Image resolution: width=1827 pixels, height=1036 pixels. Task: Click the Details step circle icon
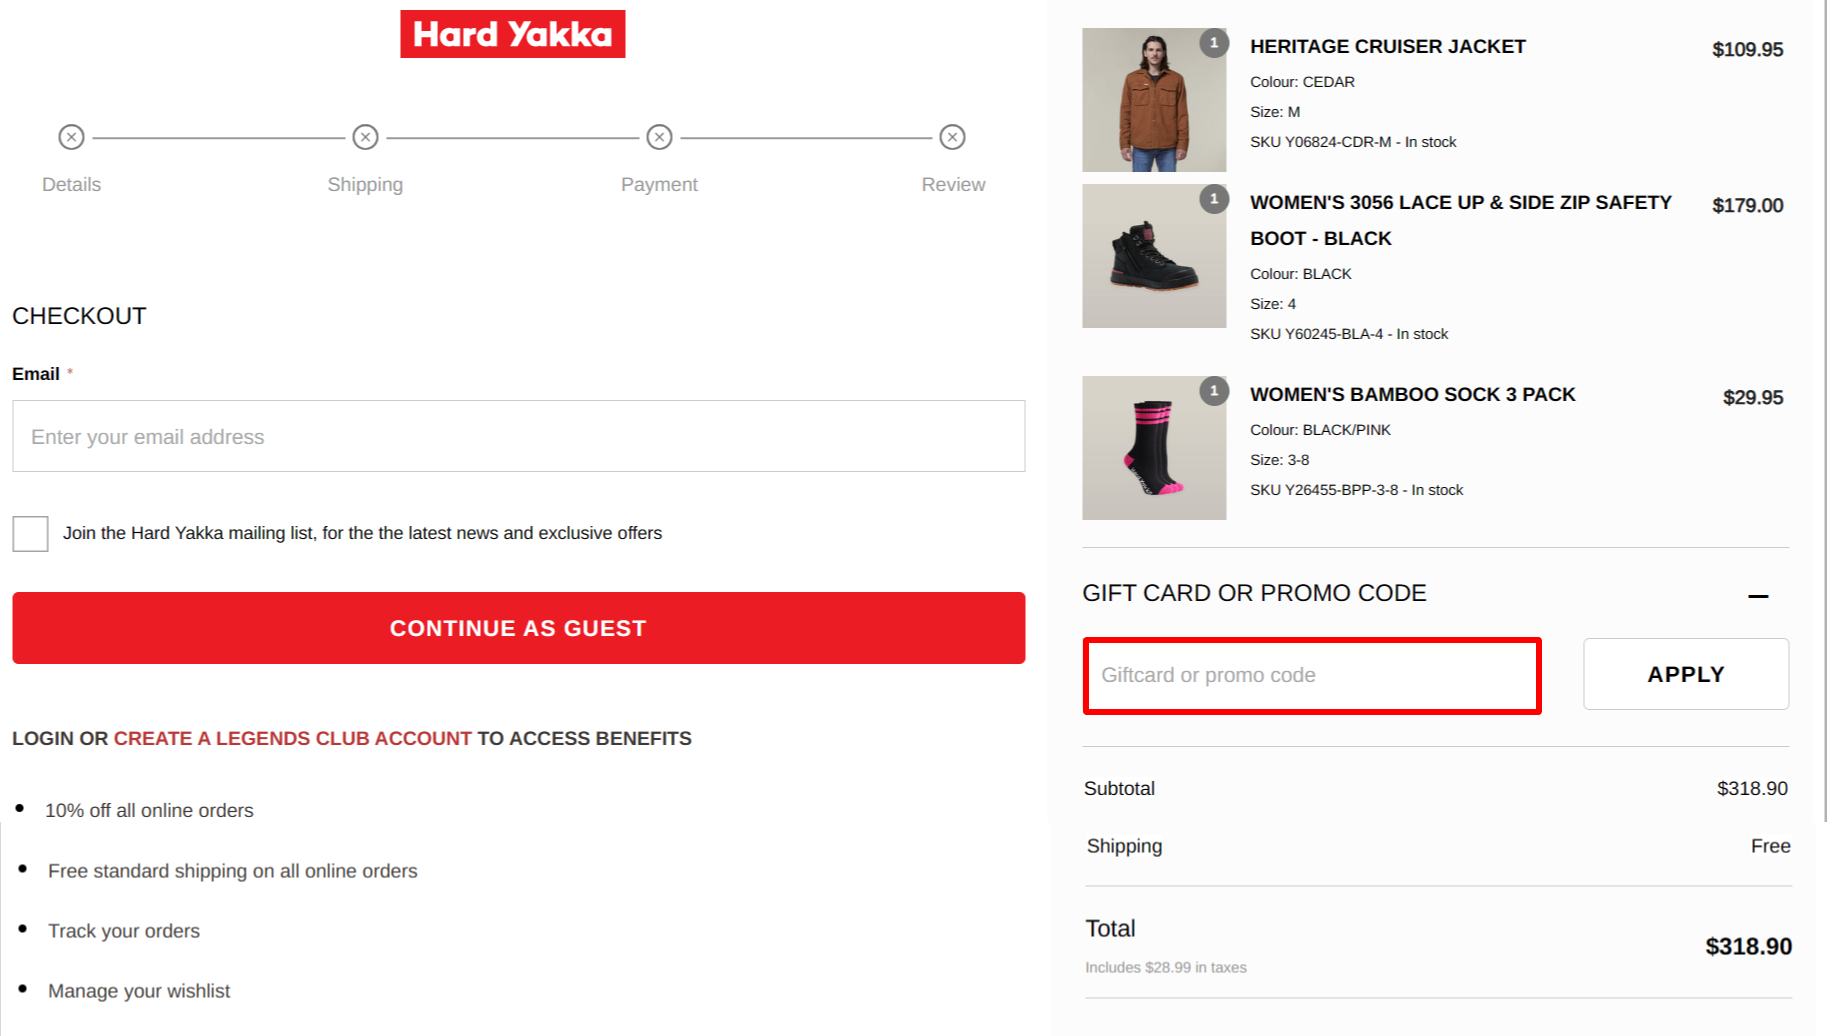(x=70, y=137)
